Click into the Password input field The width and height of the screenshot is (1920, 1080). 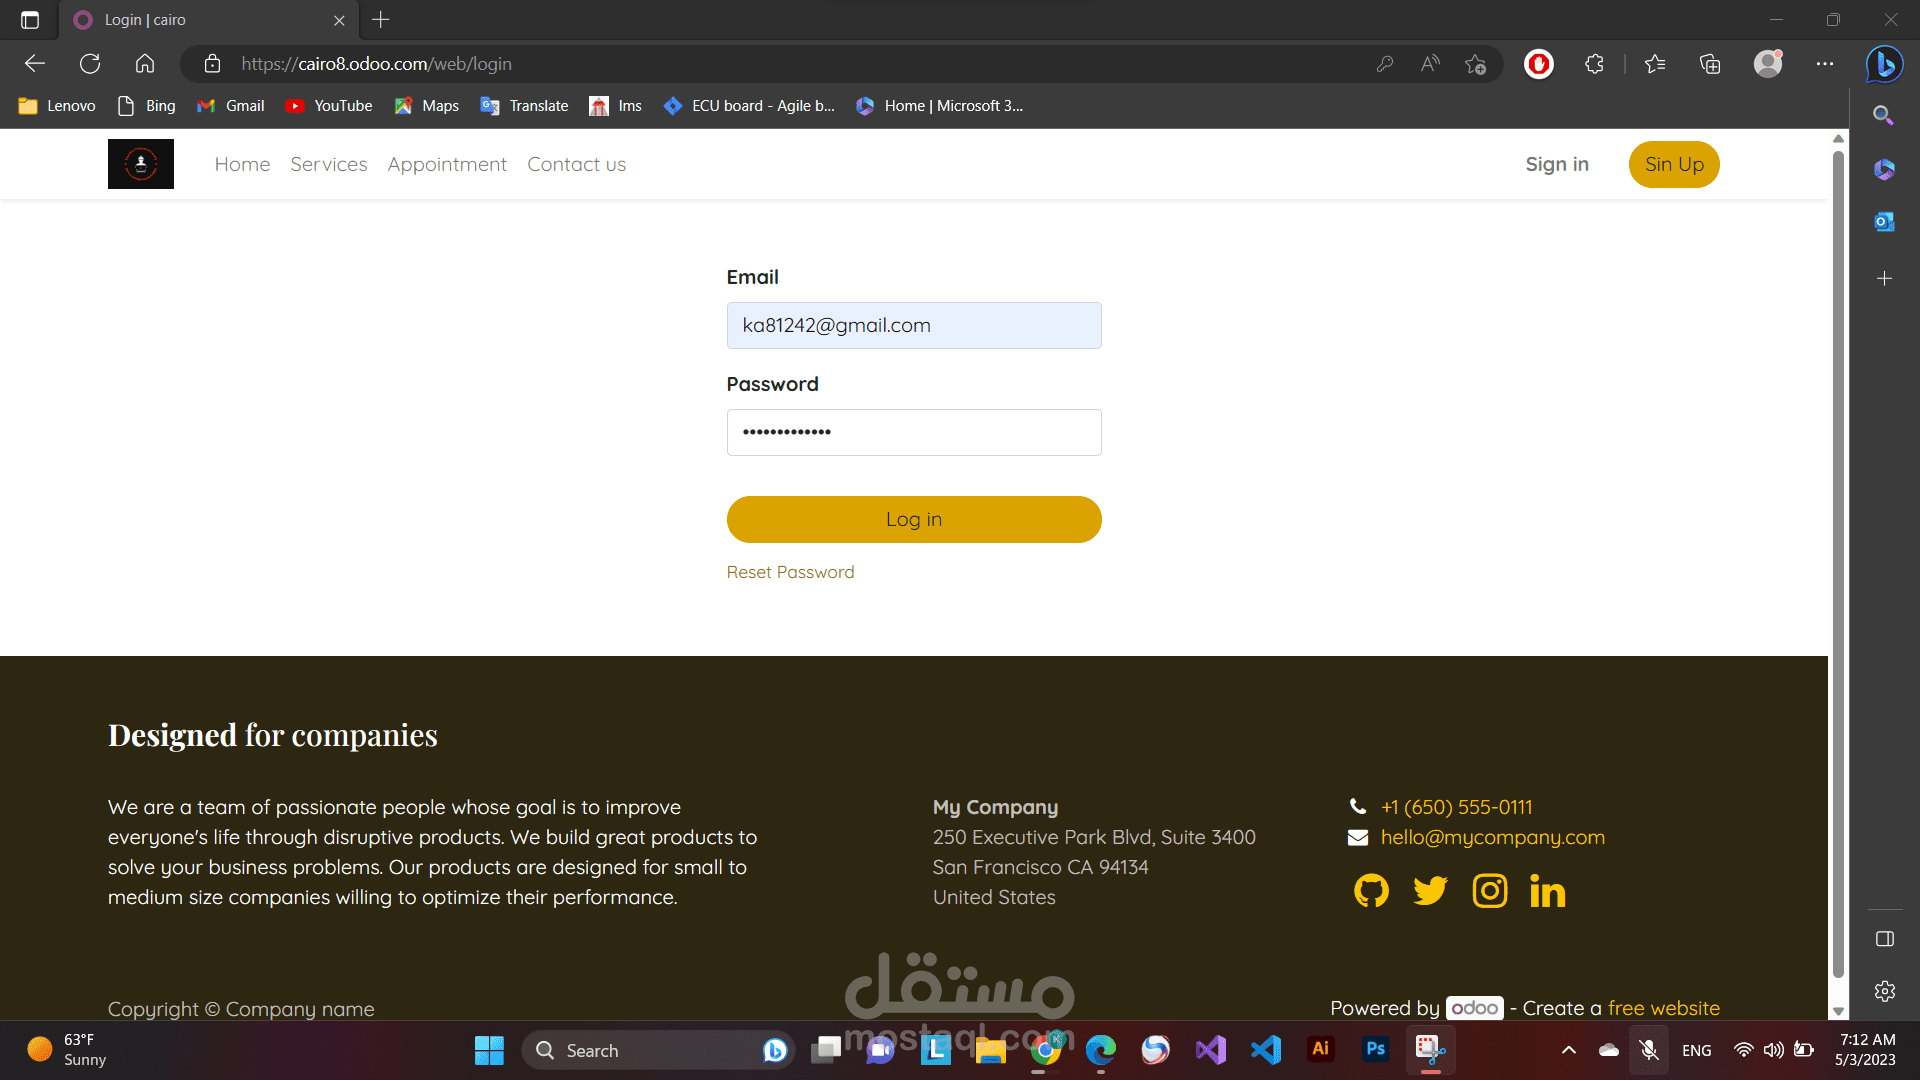click(914, 432)
